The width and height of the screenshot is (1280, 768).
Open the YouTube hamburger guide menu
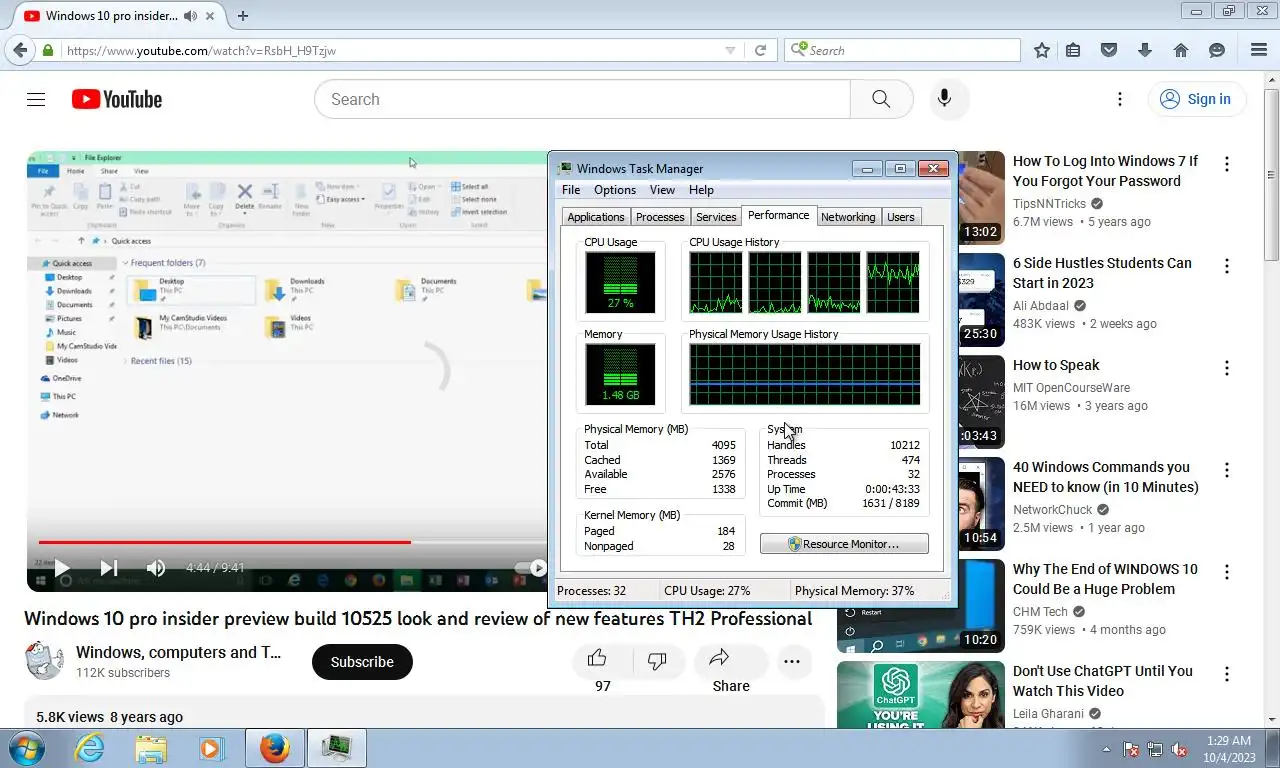click(36, 99)
